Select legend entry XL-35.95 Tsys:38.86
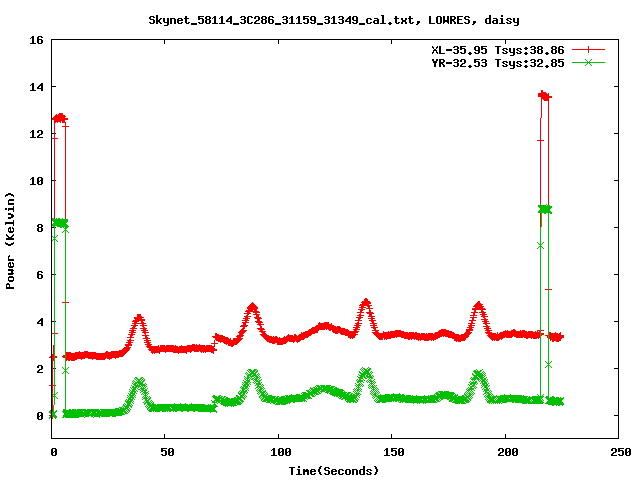The width and height of the screenshot is (640, 480). [x=498, y=50]
